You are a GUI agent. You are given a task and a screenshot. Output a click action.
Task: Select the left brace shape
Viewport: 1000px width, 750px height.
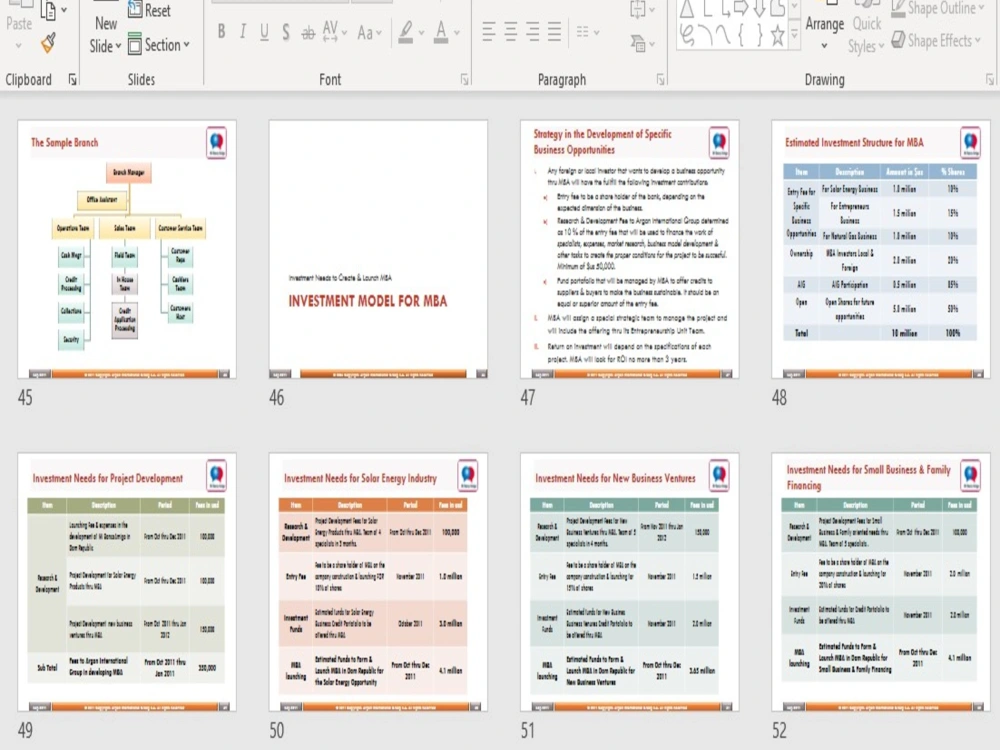click(740, 35)
